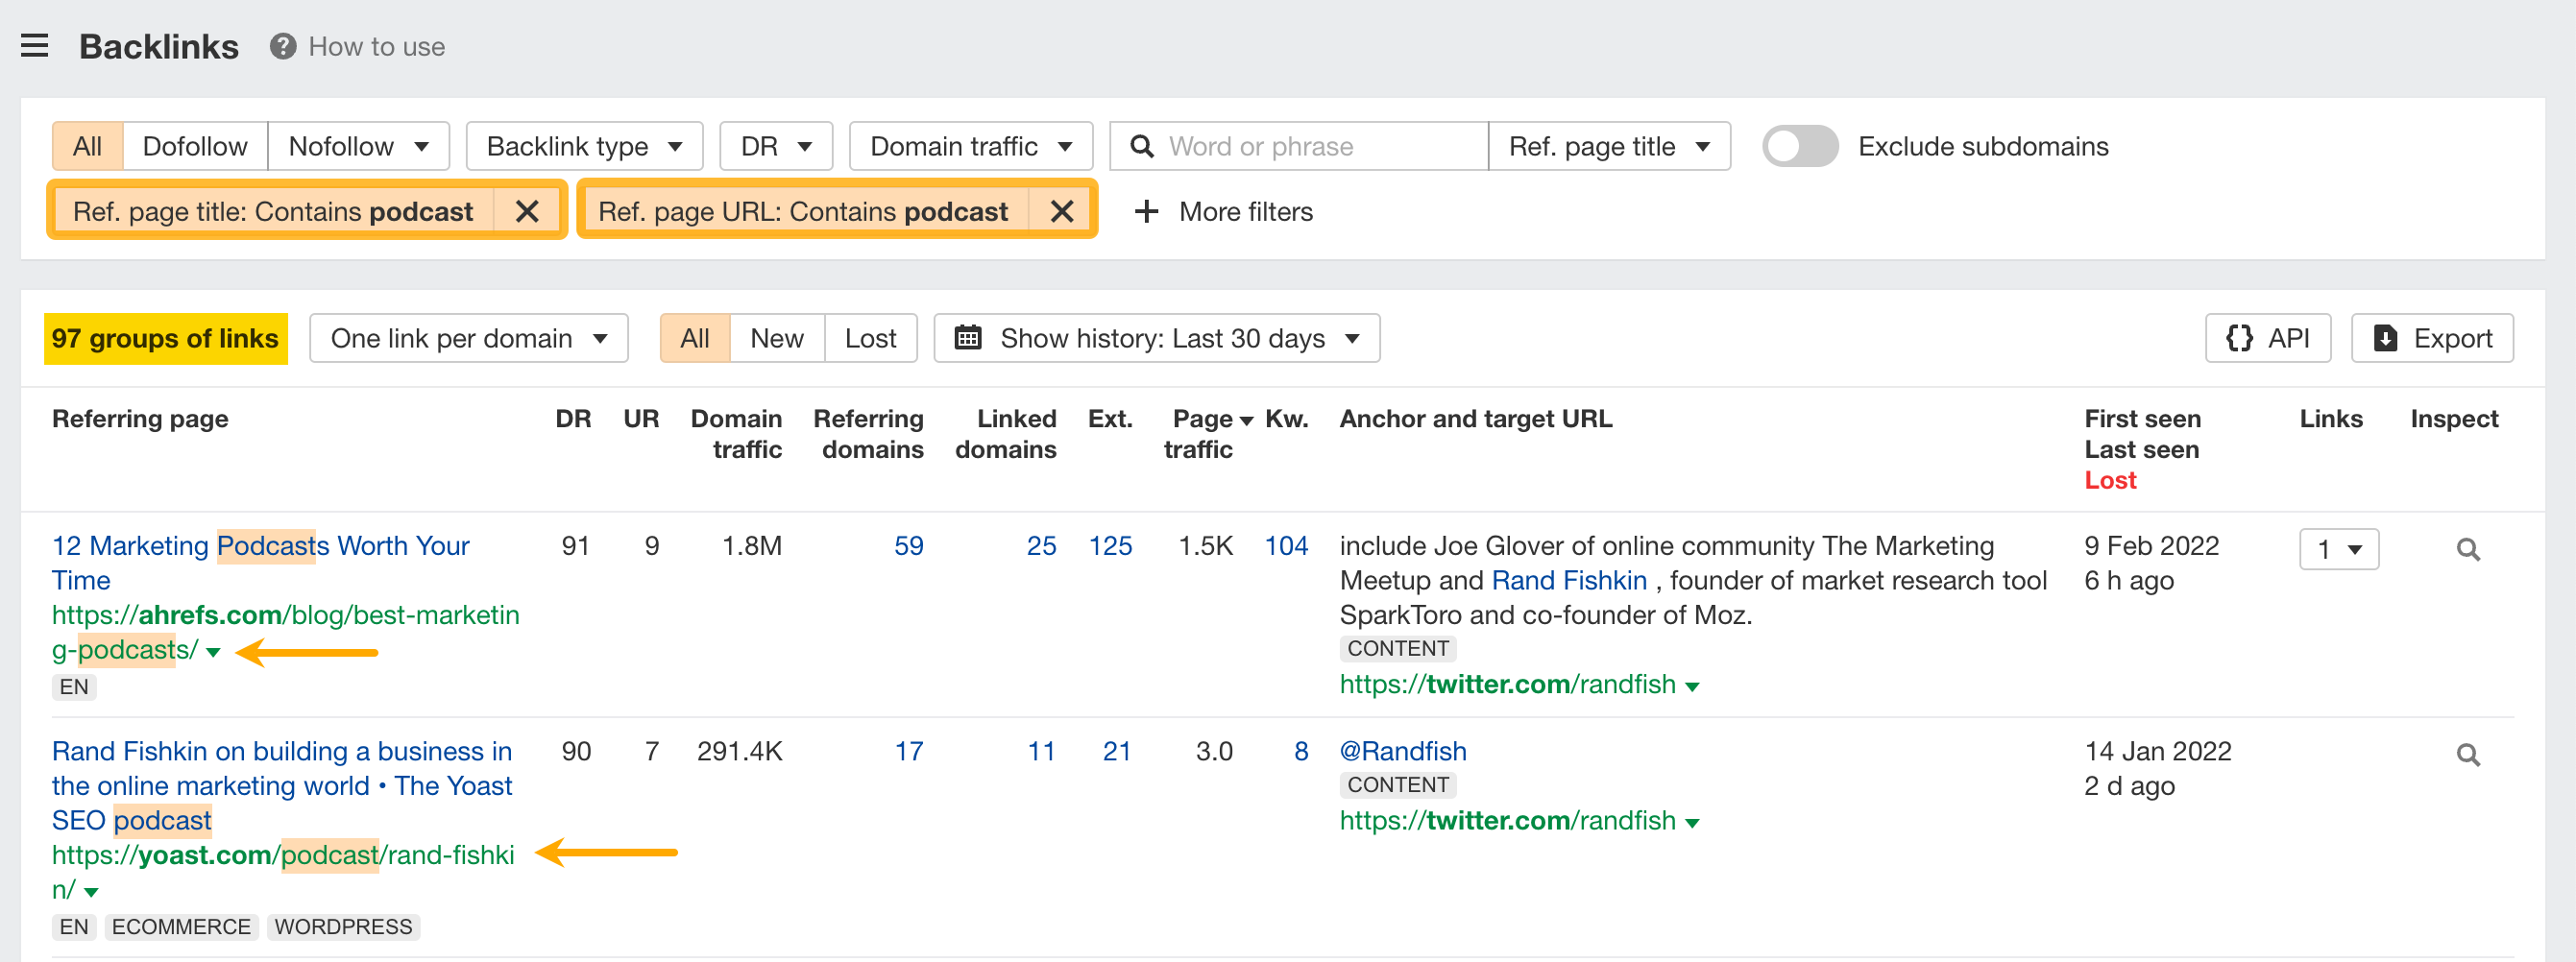Image resolution: width=2576 pixels, height=962 pixels.
Task: Inspect the ahrefs.com backlink with magnifier icon
Action: (2468, 549)
